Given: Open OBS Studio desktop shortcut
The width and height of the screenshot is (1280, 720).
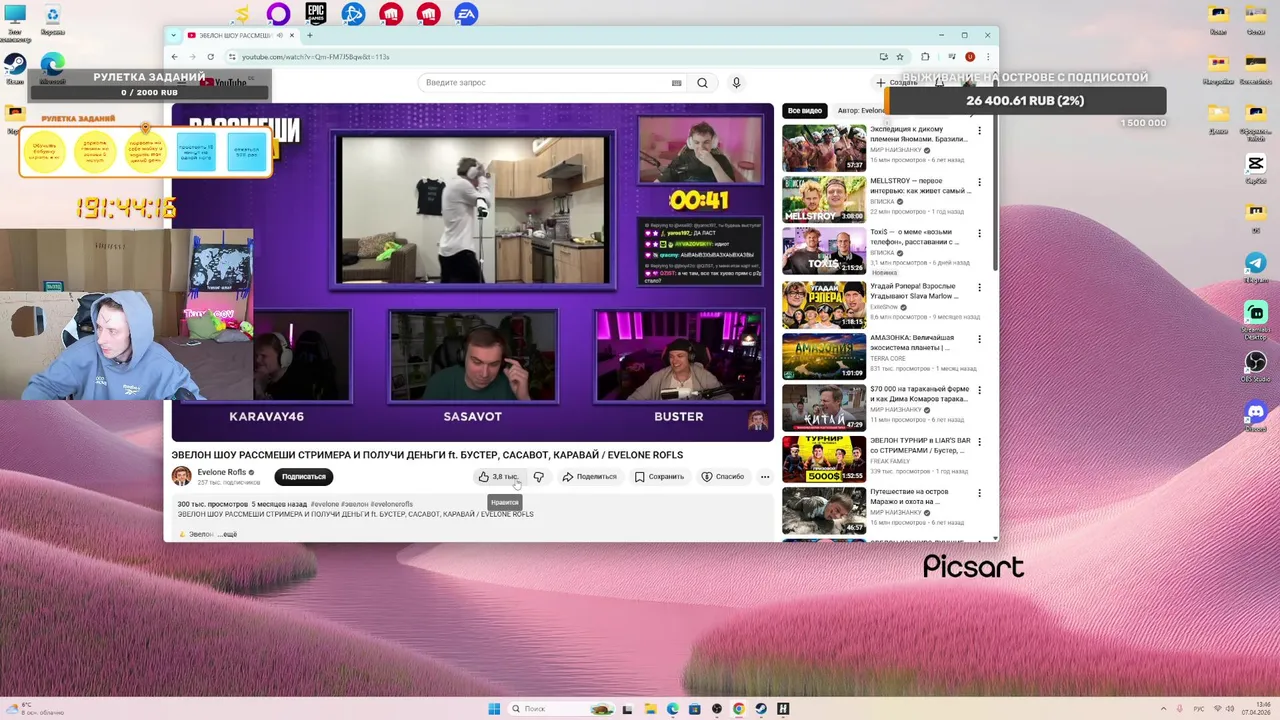Looking at the screenshot, I should 1256,366.
